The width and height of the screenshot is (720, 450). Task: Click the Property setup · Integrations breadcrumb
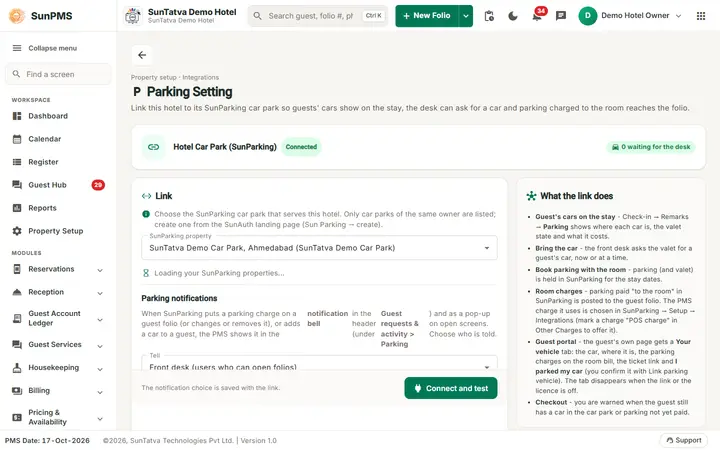coord(174,78)
